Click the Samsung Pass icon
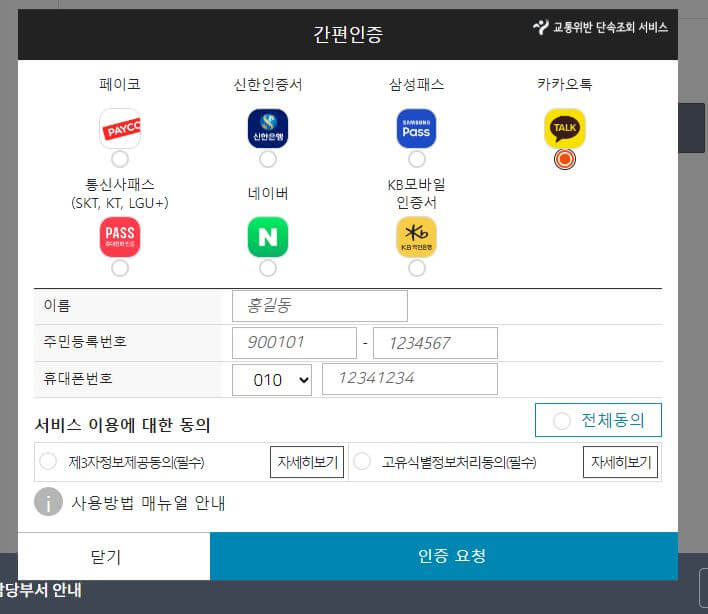Viewport: 708px width, 614px height. (416, 128)
